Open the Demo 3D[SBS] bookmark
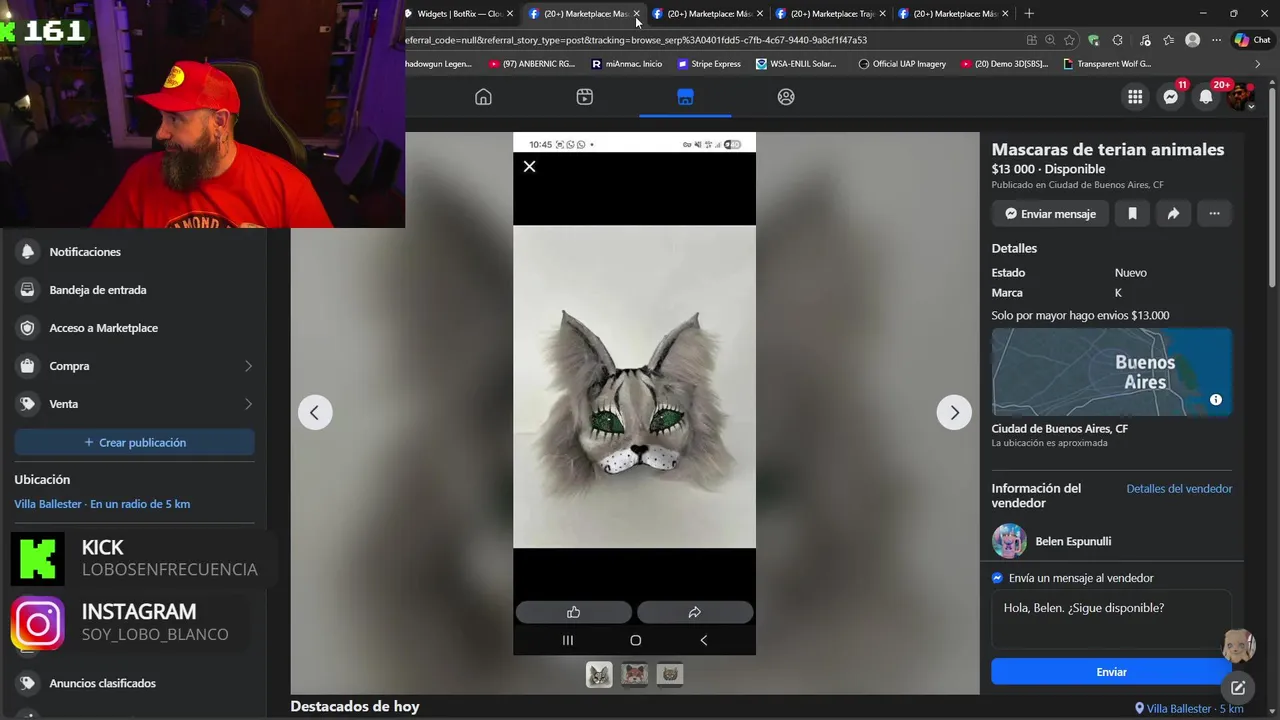 1005,63
